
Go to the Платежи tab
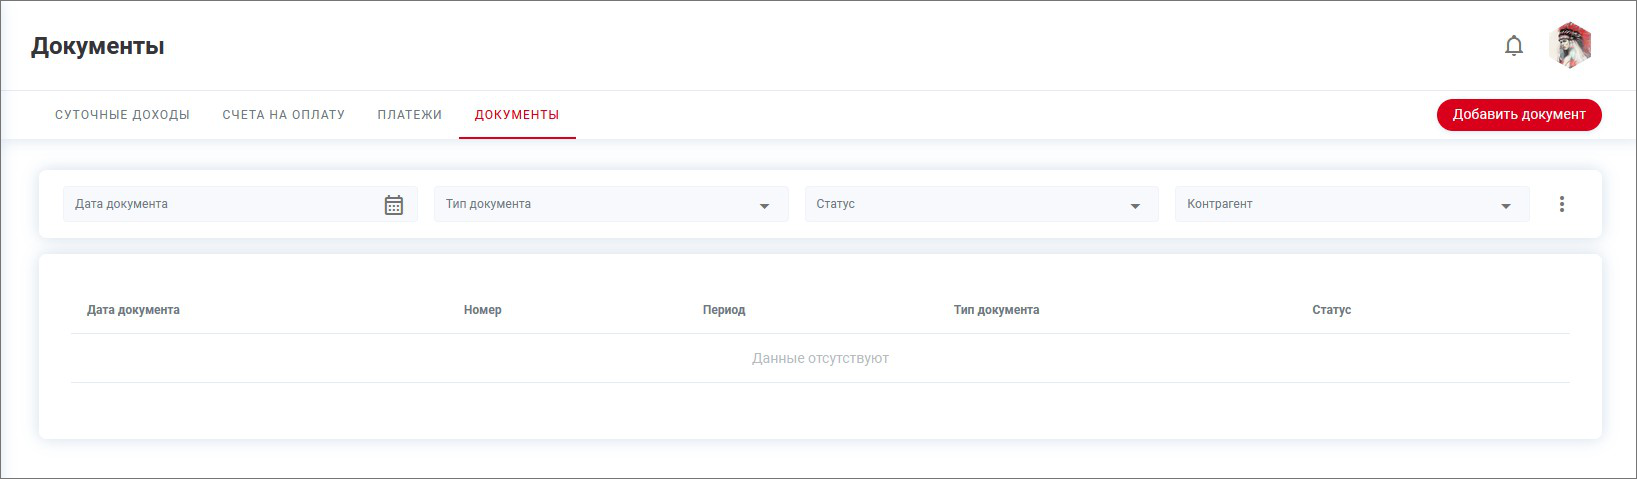tap(409, 115)
